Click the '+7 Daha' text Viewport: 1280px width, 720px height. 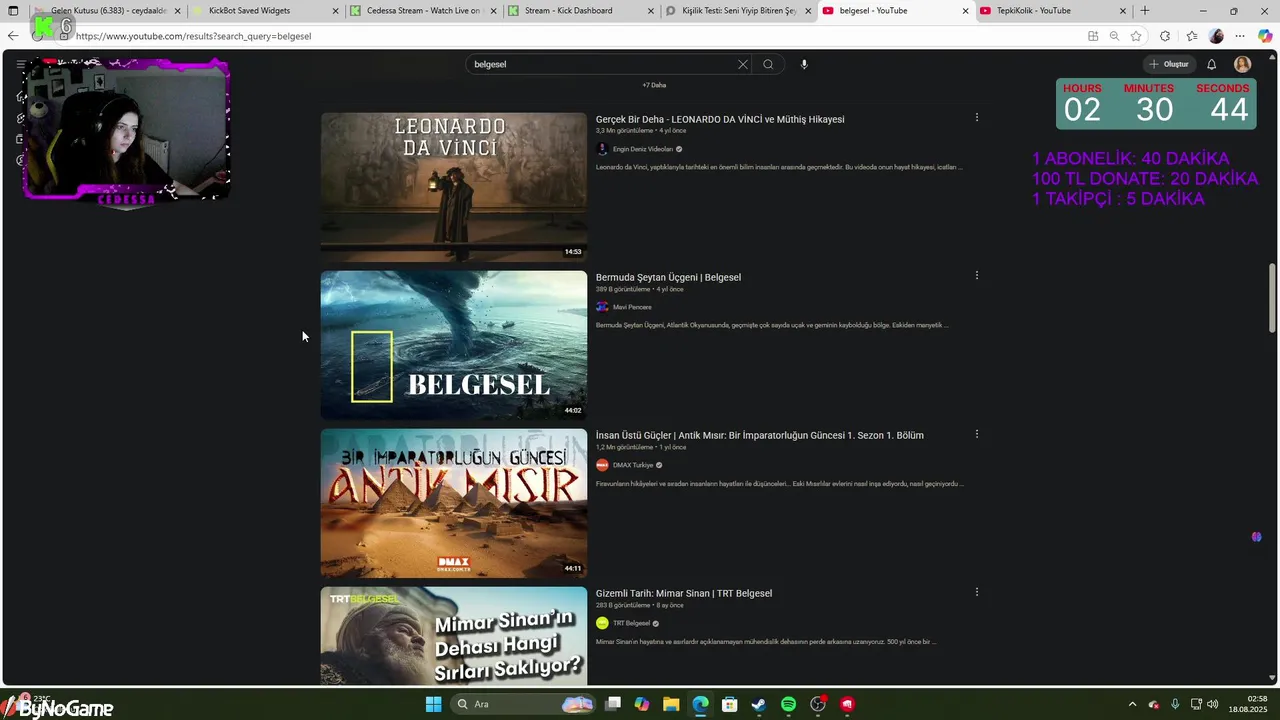[654, 85]
